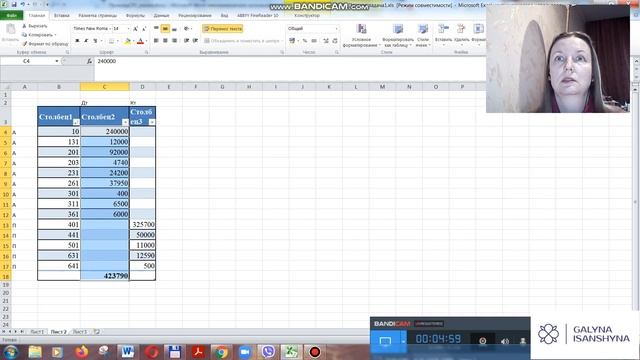The image size is (640, 360).
Task: Open the font color dropdown arrow
Action: pos(146,41)
